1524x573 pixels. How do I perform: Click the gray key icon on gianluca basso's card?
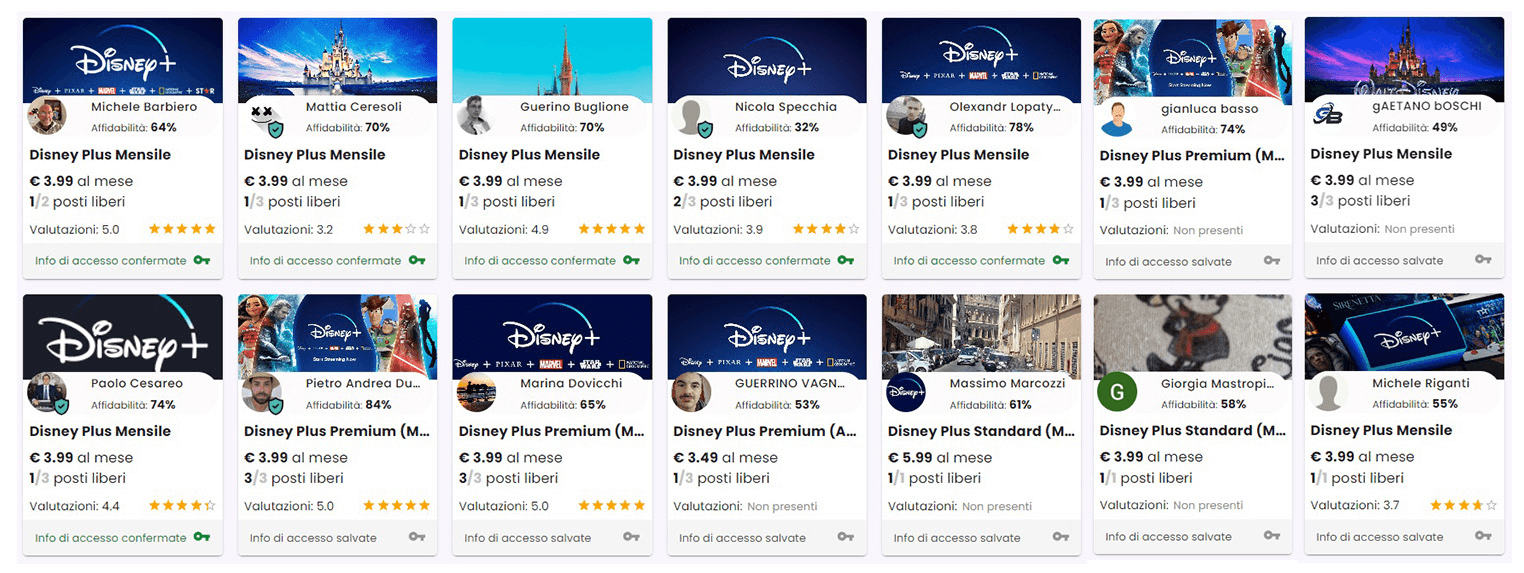1272,260
